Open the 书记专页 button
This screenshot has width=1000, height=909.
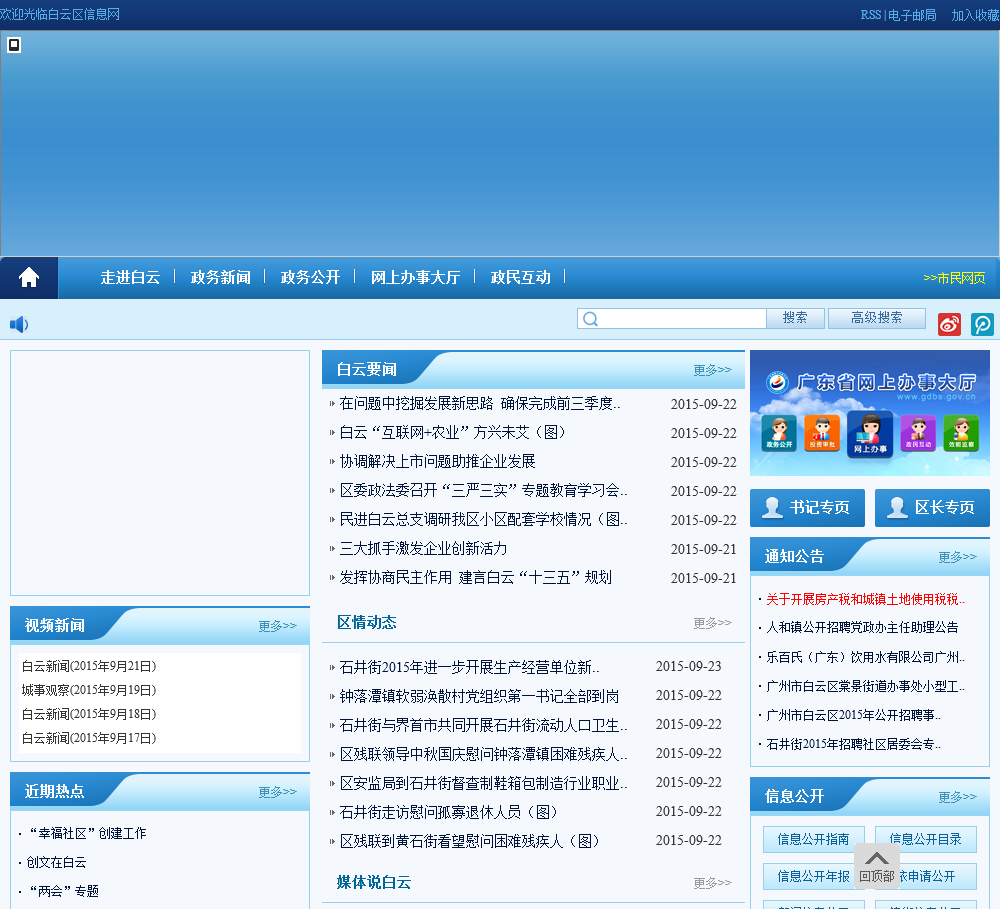click(807, 508)
